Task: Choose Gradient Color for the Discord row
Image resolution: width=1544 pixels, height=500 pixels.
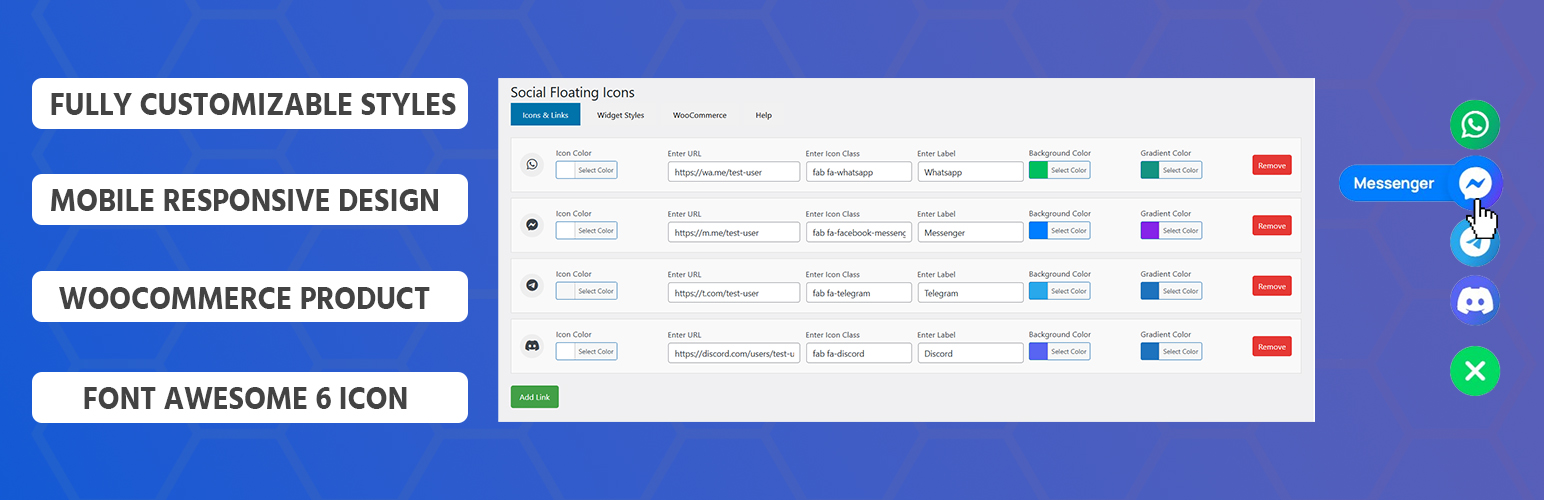Action: (x=1171, y=351)
